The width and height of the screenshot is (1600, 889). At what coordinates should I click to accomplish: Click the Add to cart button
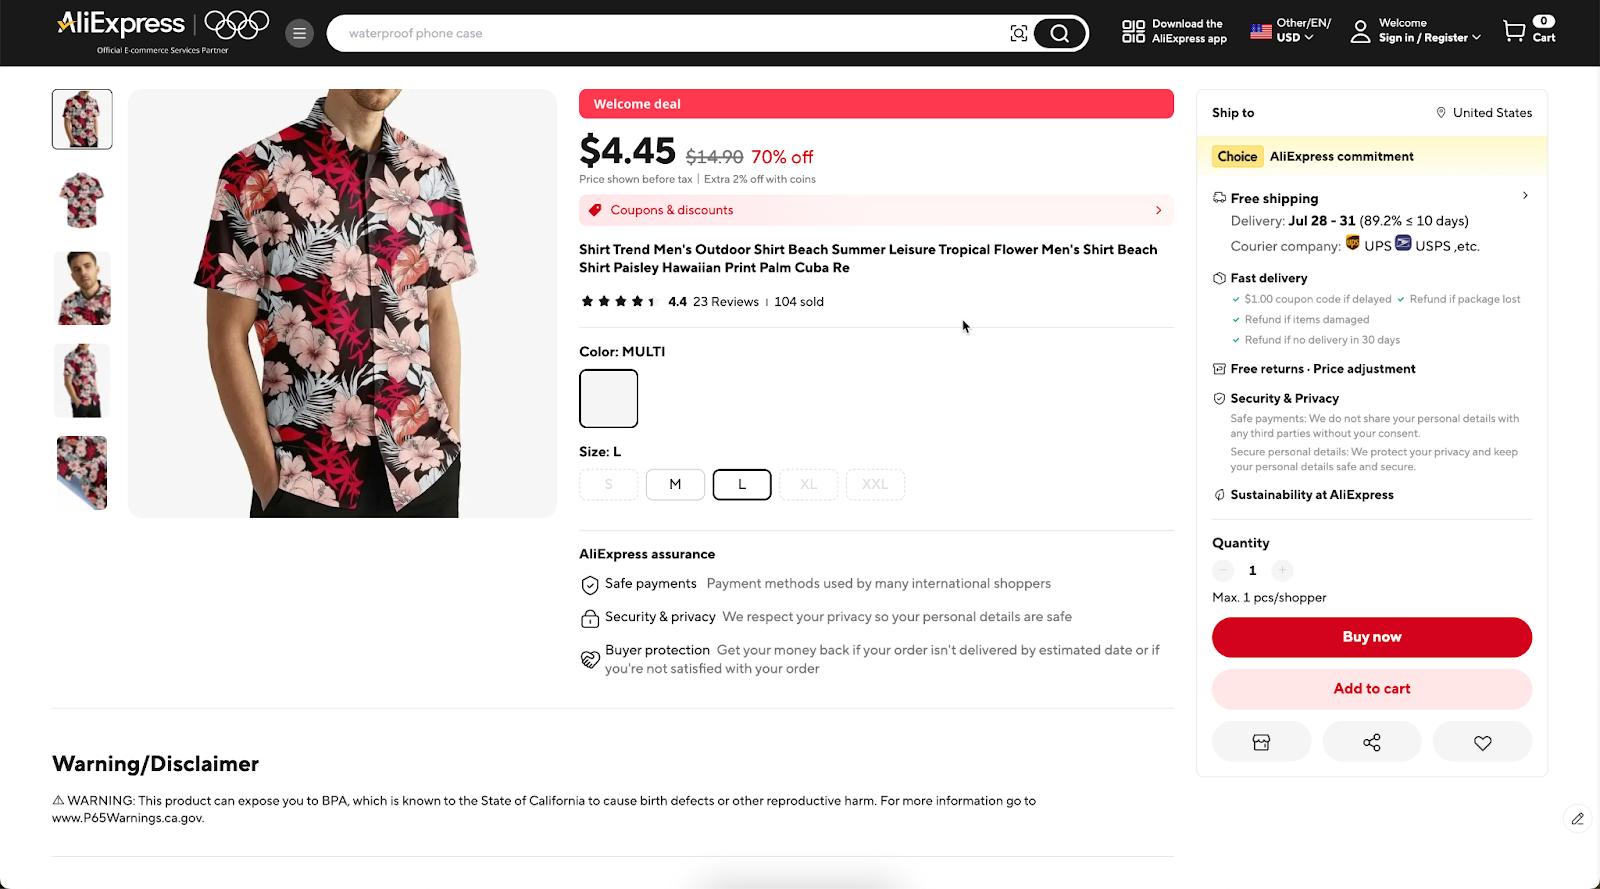pyautogui.click(x=1371, y=689)
